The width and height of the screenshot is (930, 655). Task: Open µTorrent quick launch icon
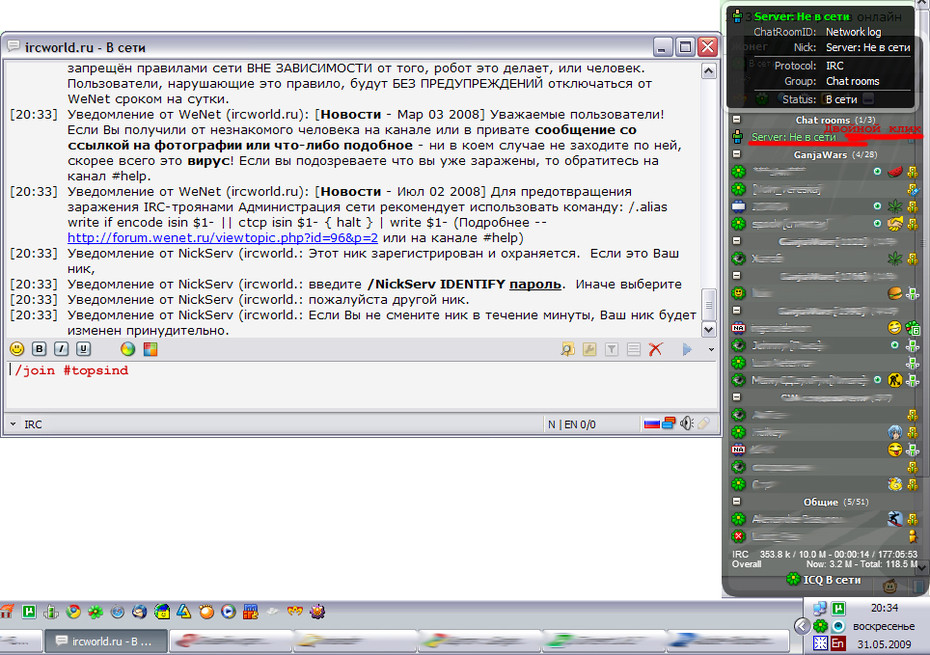[x=28, y=611]
